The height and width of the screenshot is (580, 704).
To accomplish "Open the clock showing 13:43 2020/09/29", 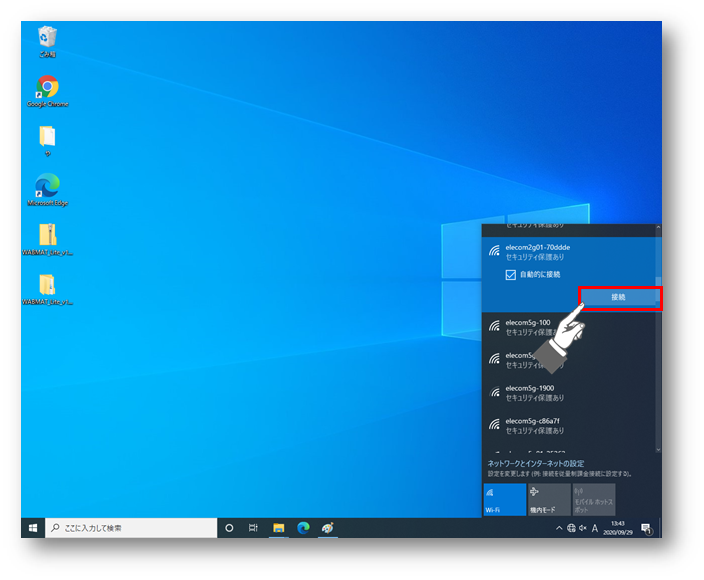I will 618,528.
